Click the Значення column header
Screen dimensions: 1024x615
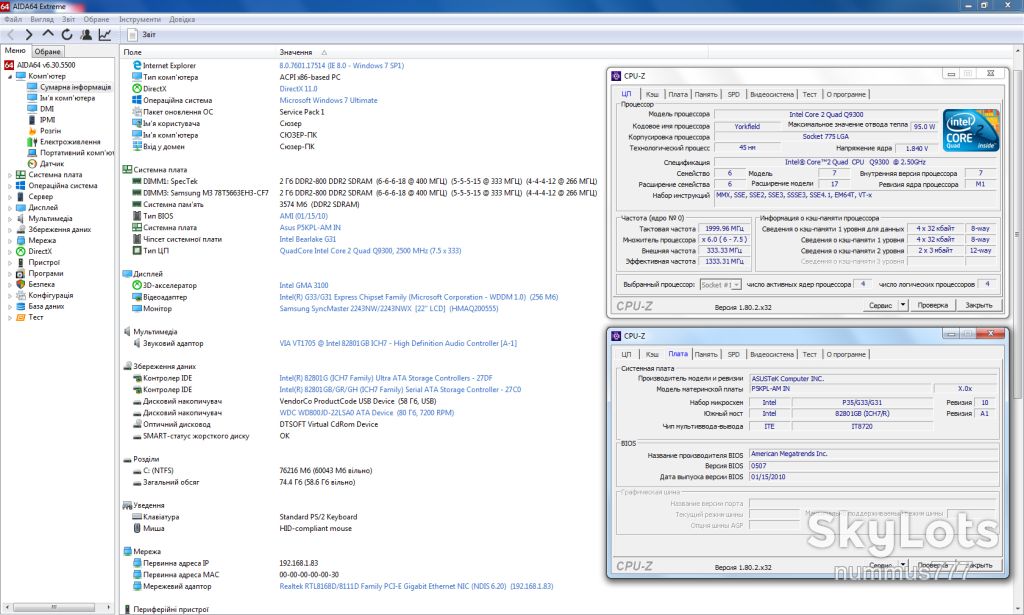click(x=296, y=52)
